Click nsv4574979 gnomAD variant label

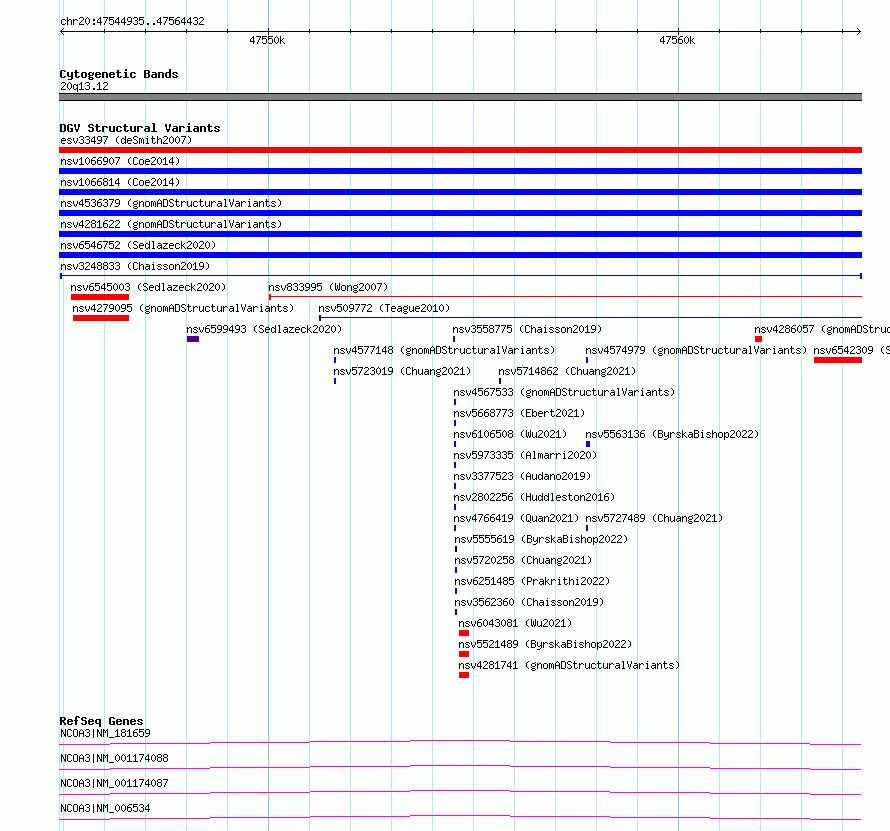click(696, 350)
